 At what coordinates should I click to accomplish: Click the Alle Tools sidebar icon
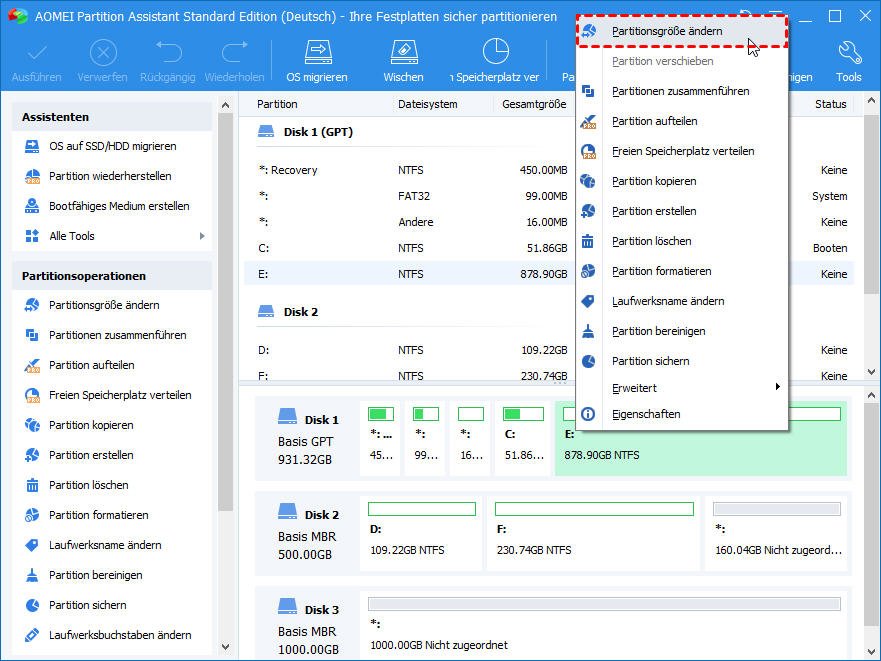(32, 236)
